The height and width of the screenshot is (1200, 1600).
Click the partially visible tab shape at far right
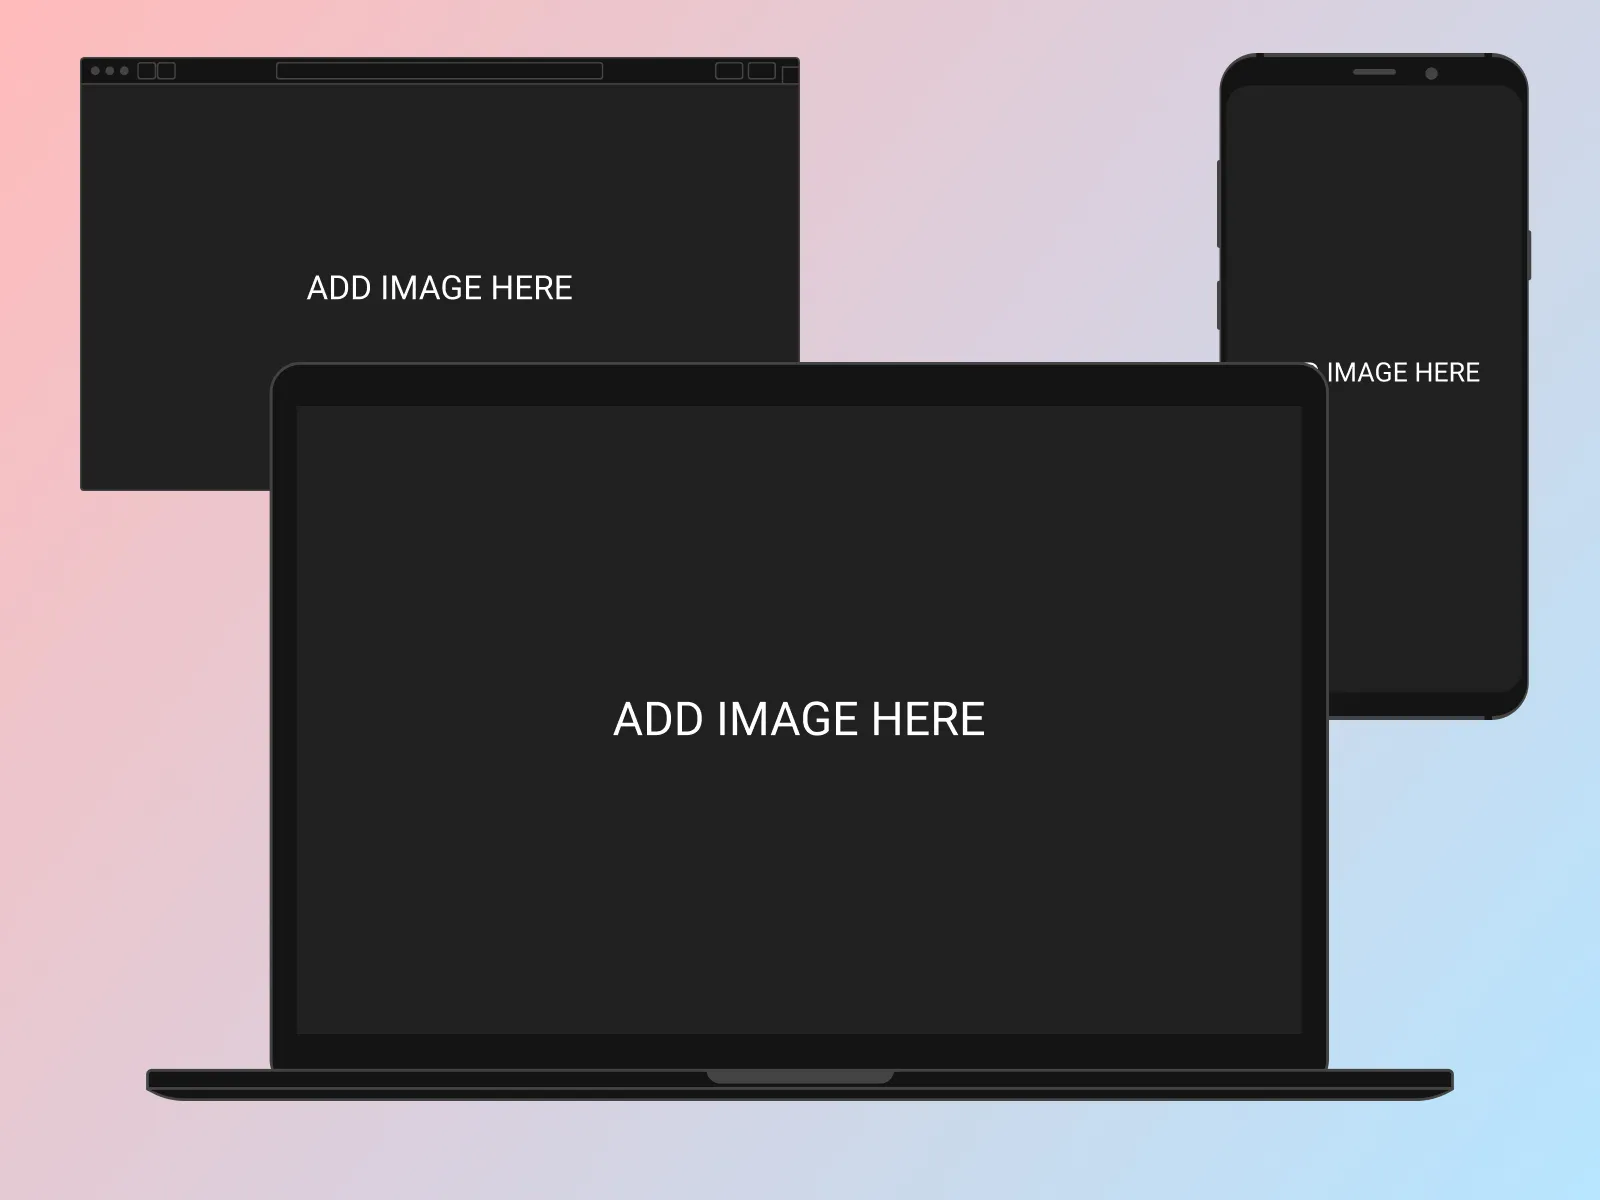tap(791, 72)
